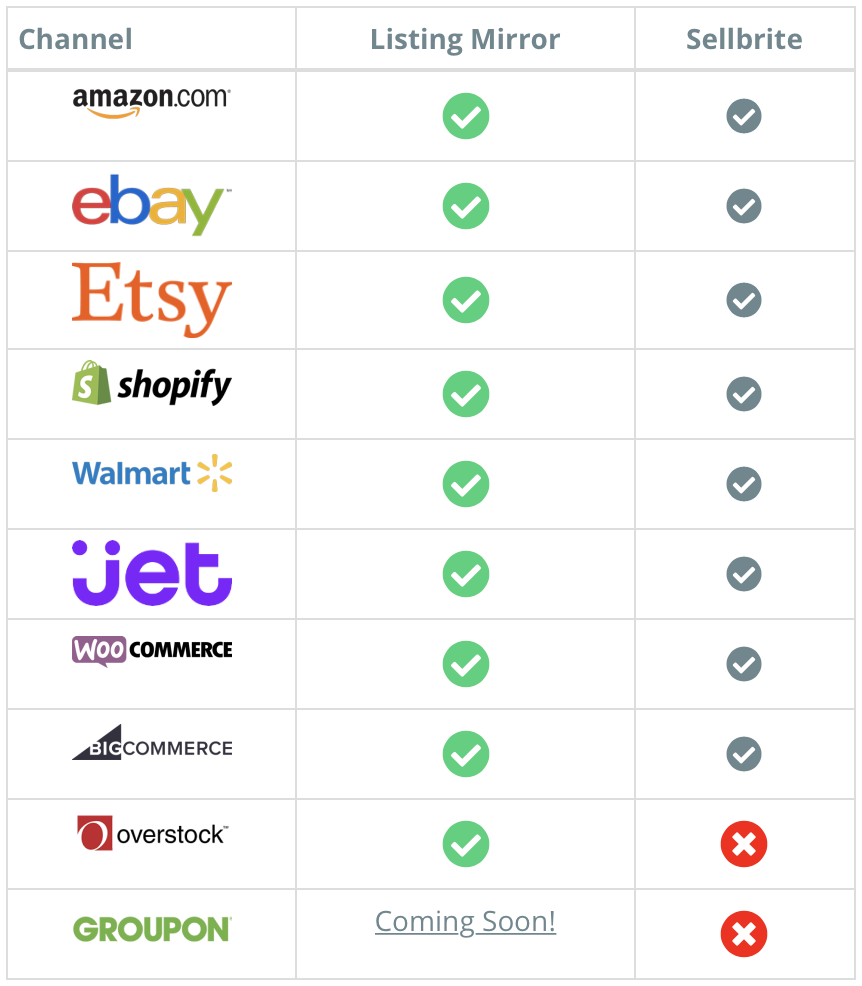This screenshot has width=862, height=986.
Task: Click the Overstock logo
Action: point(152,833)
